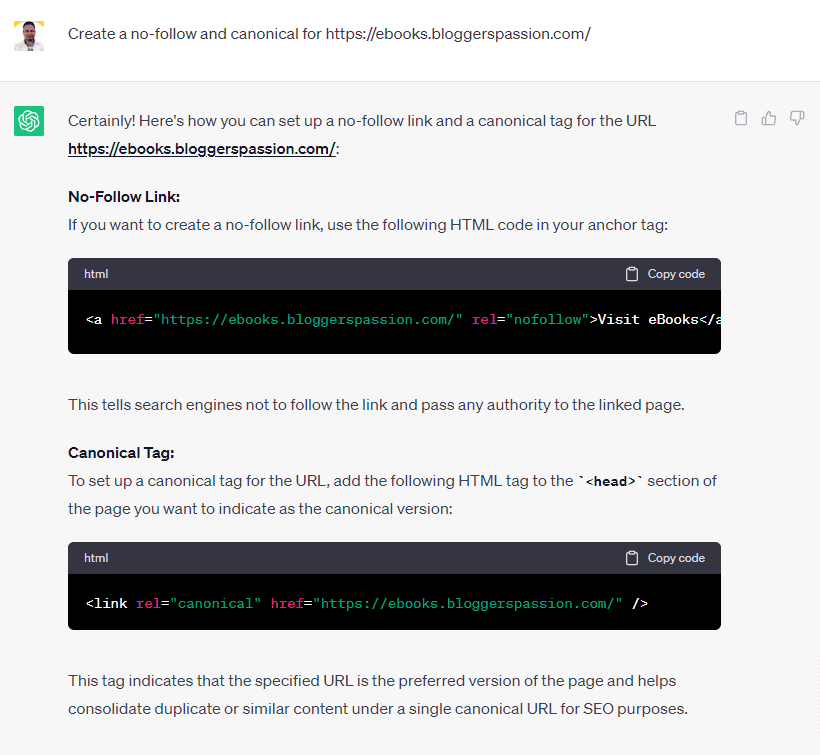Screen dimensions: 820x755
Task: Click the "Canonical Tag:" heading
Action: point(121,453)
